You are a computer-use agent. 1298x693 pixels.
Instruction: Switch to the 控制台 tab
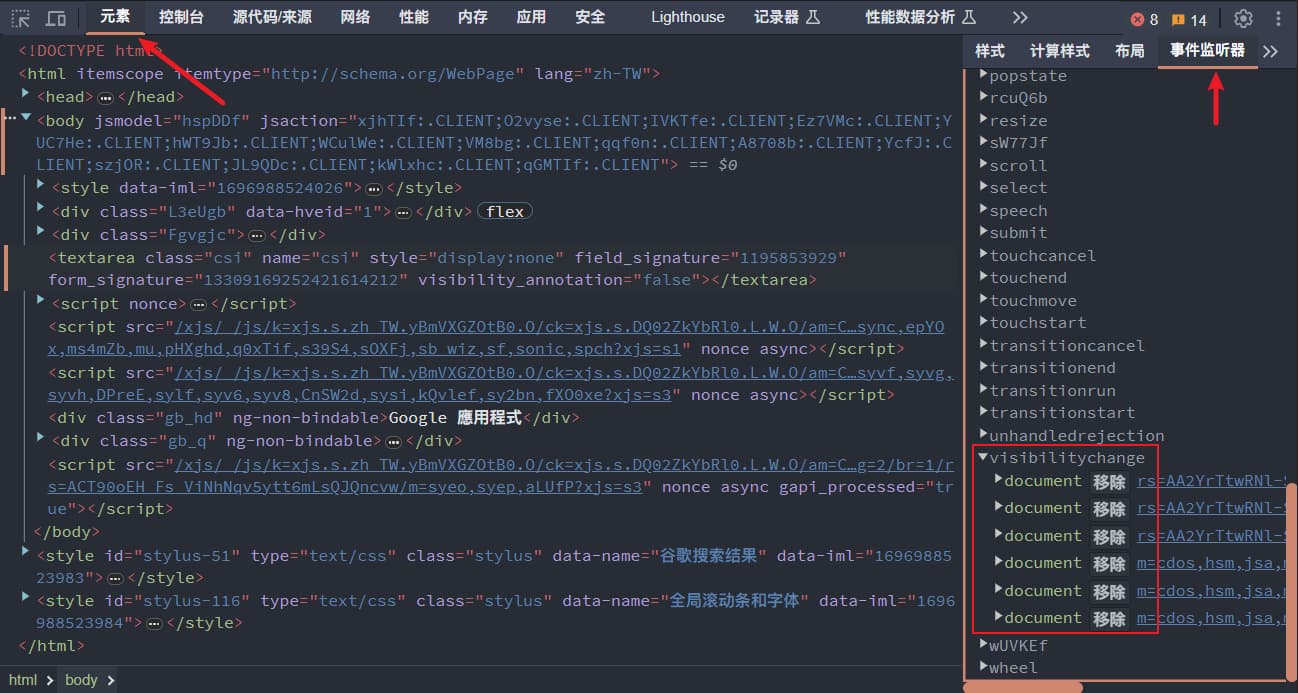point(181,17)
